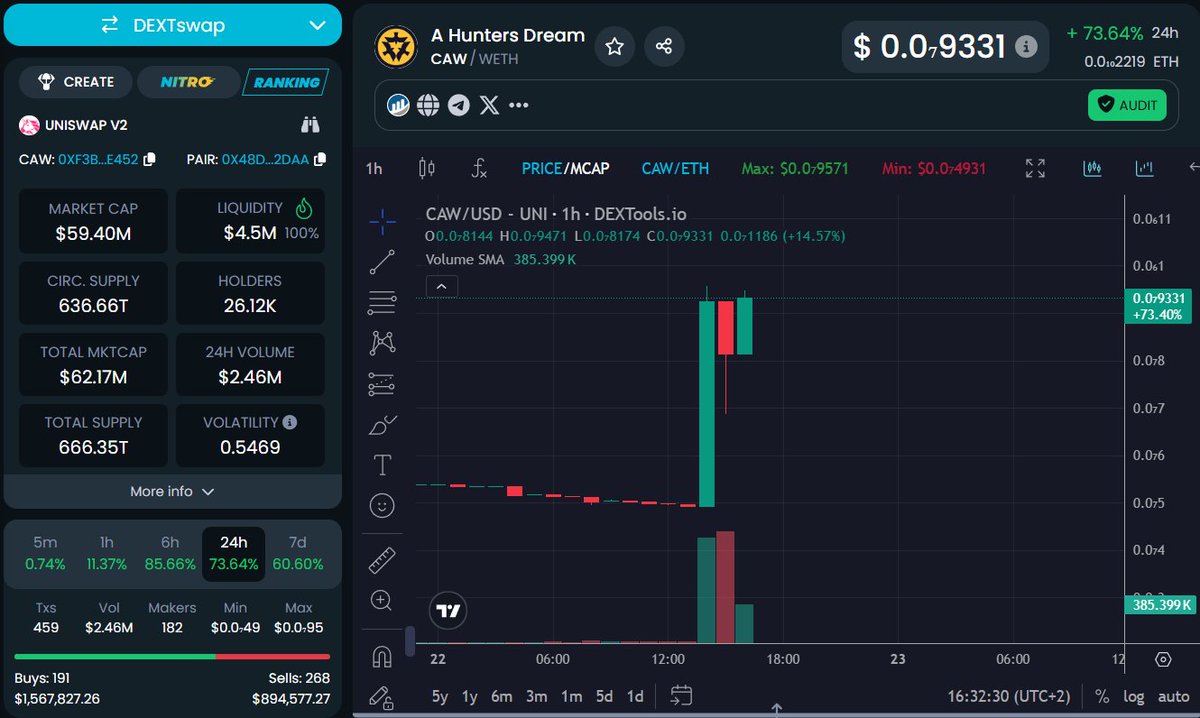Image resolution: width=1200 pixels, height=718 pixels.
Task: Change candlestick chart style
Action: 427,168
